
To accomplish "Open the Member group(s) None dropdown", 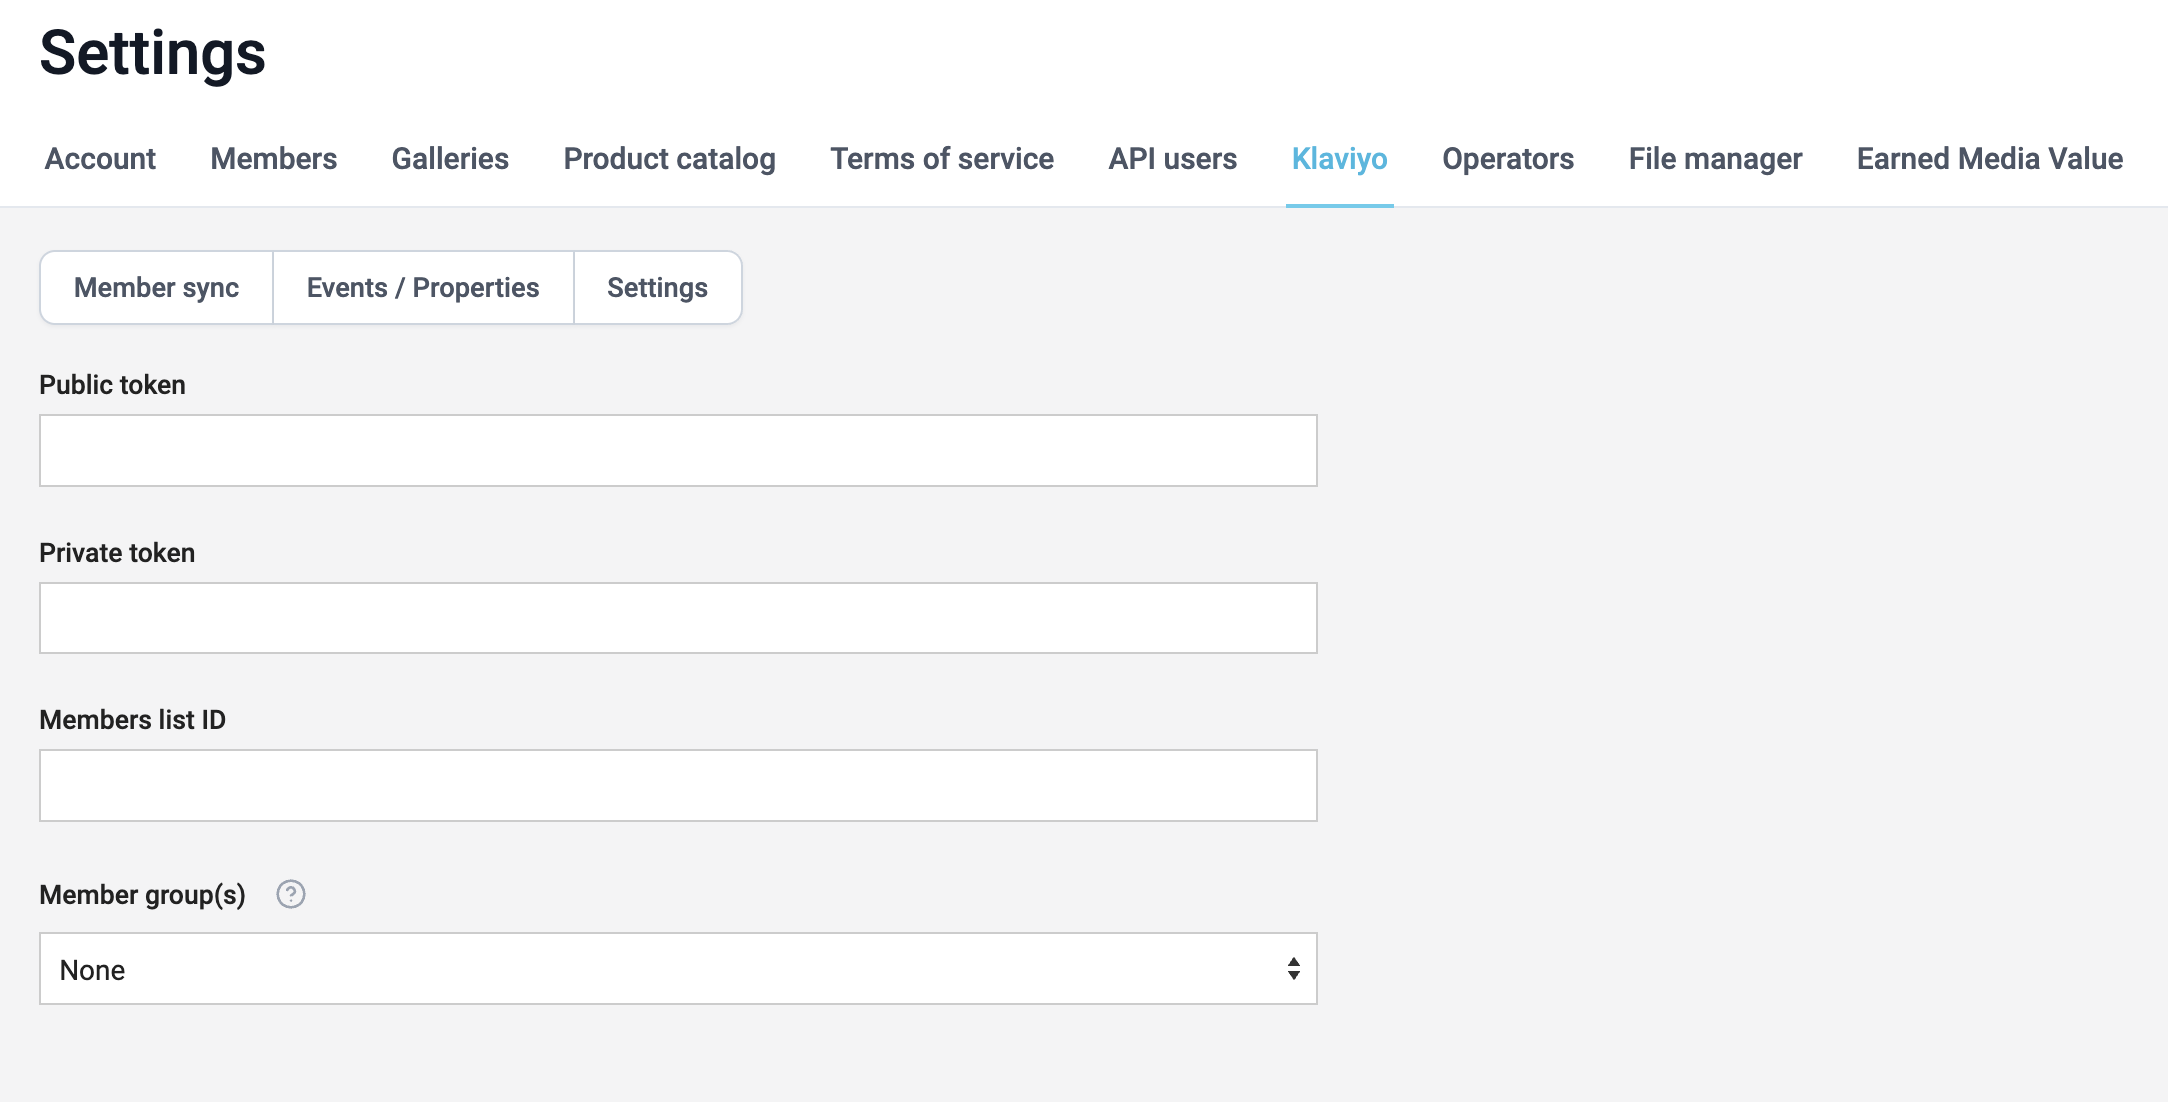I will click(678, 969).
